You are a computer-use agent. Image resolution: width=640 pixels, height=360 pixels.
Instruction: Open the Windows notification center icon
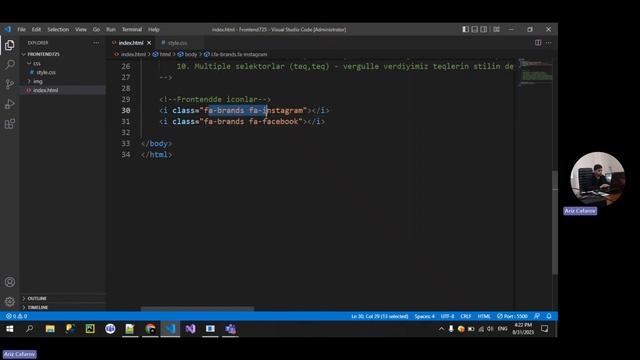pos(544,329)
